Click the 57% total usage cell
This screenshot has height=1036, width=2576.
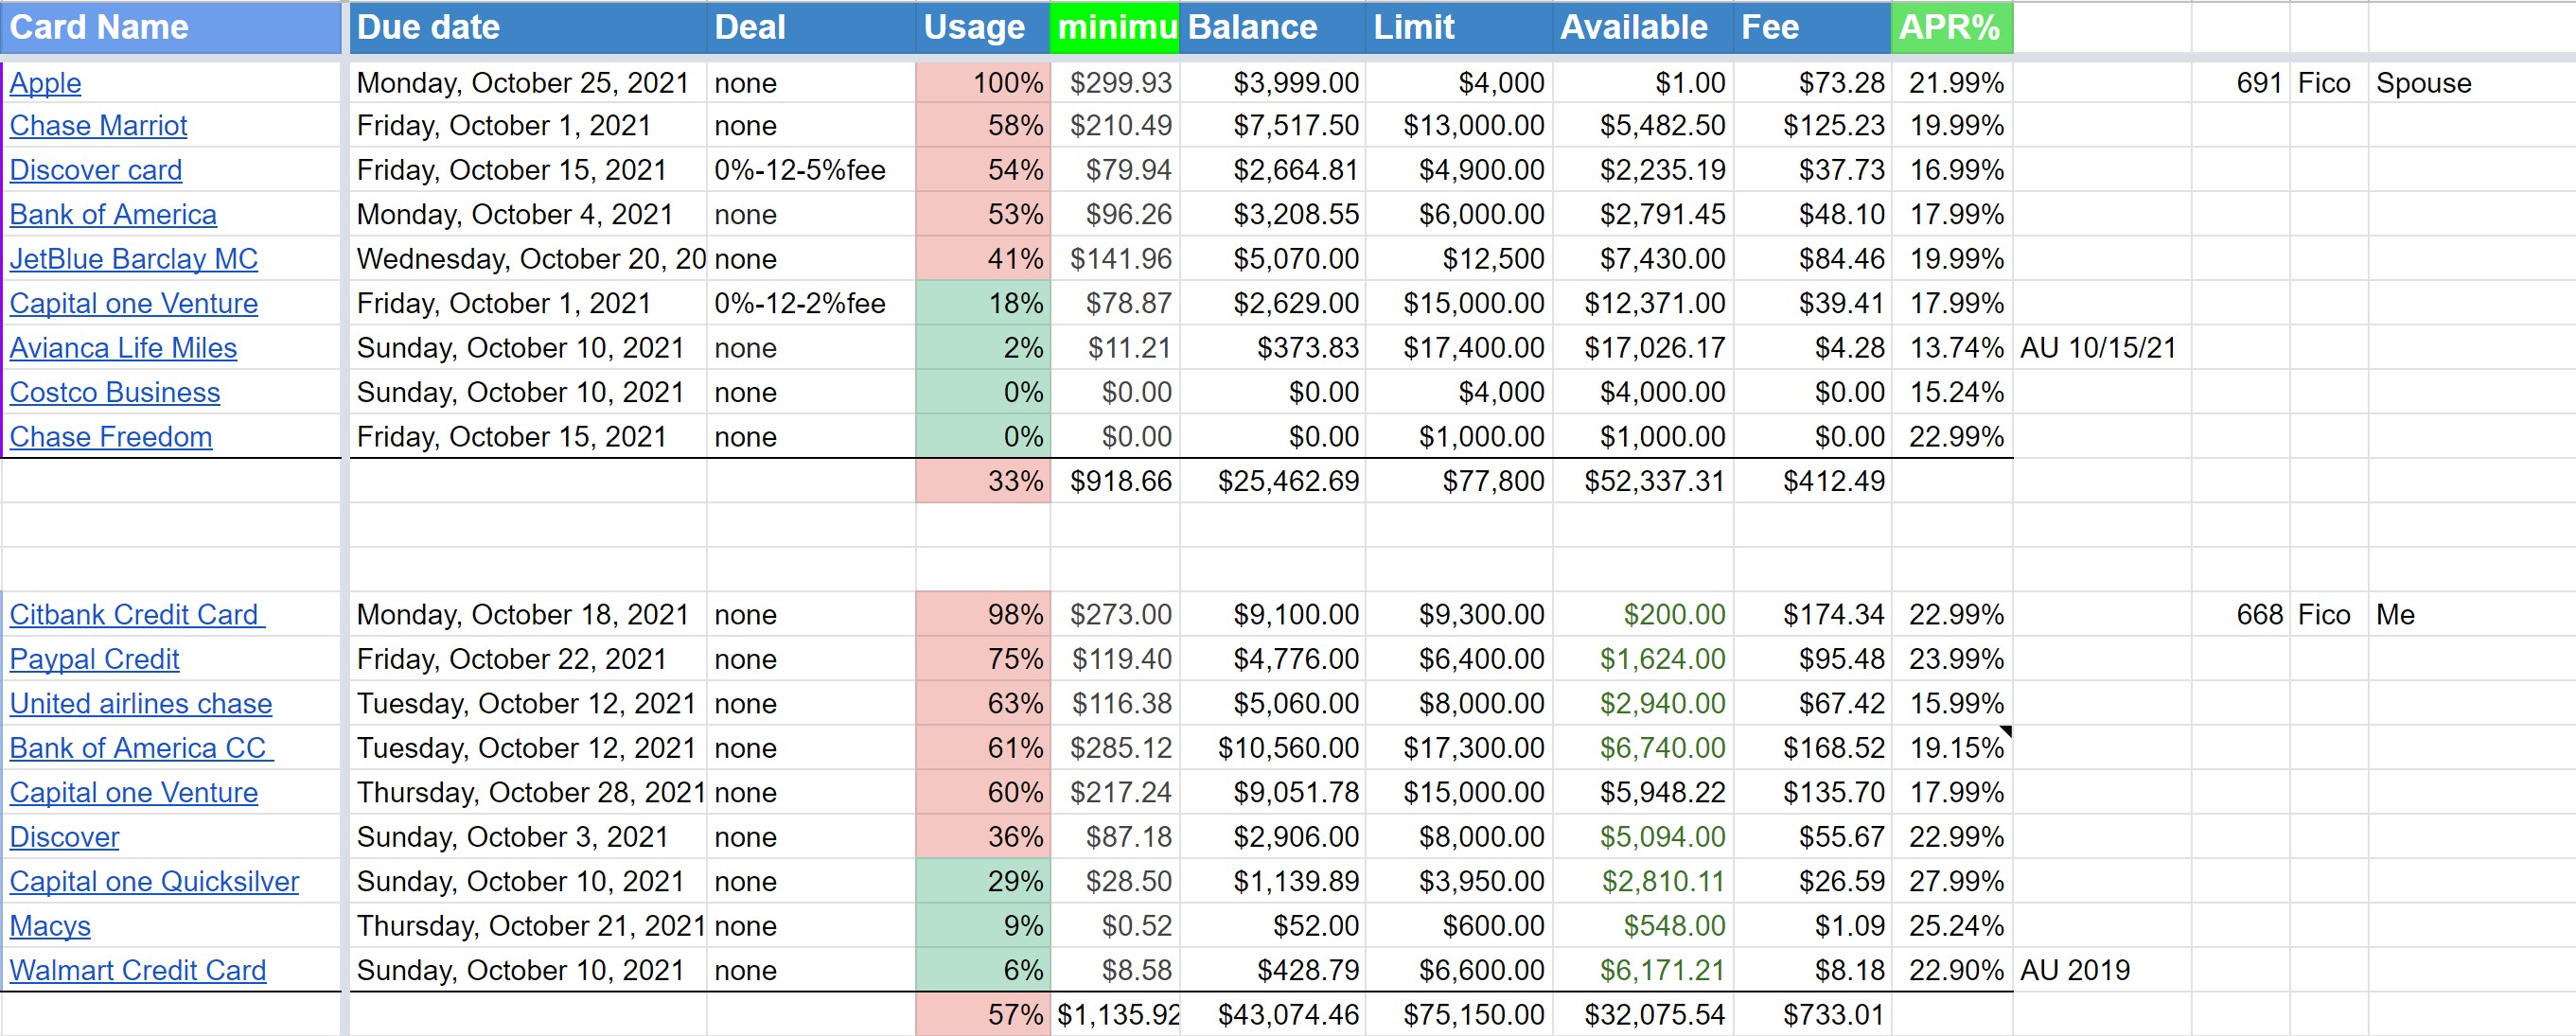pos(983,1015)
